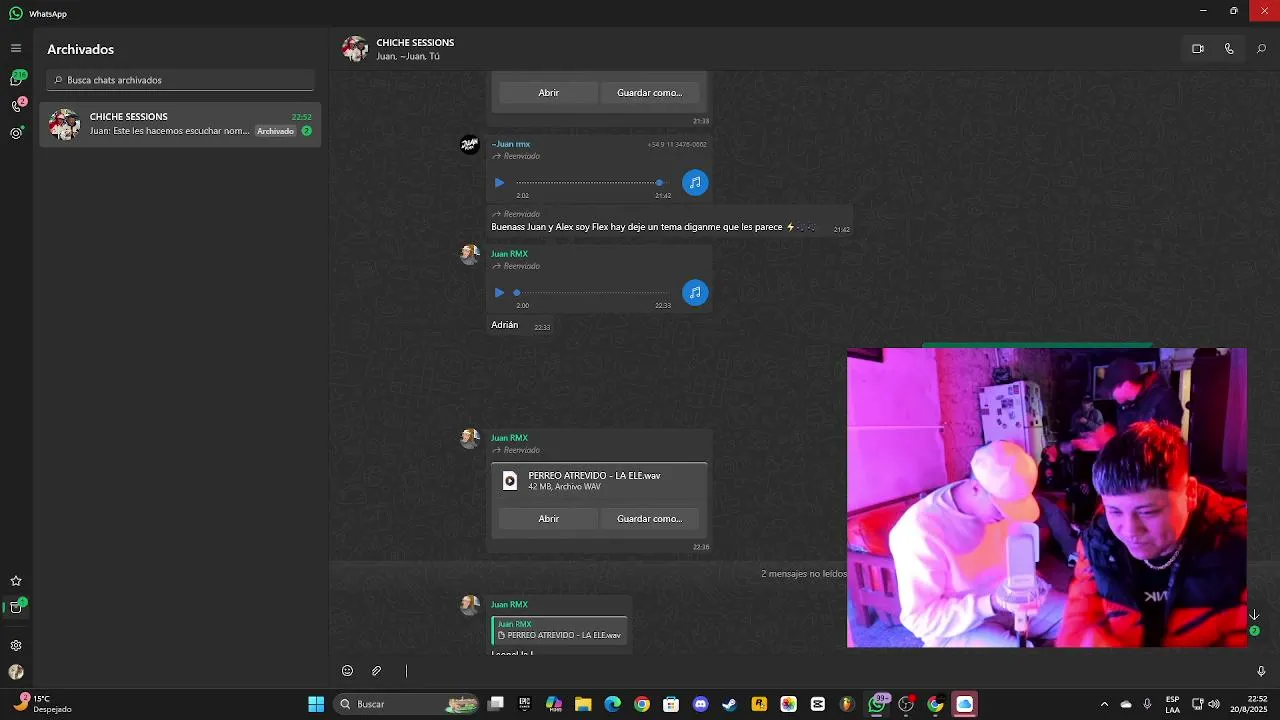The width and height of the screenshot is (1280, 720).
Task: Click Abrir on PERREO ATREVIDO wav file
Action: tap(548, 519)
